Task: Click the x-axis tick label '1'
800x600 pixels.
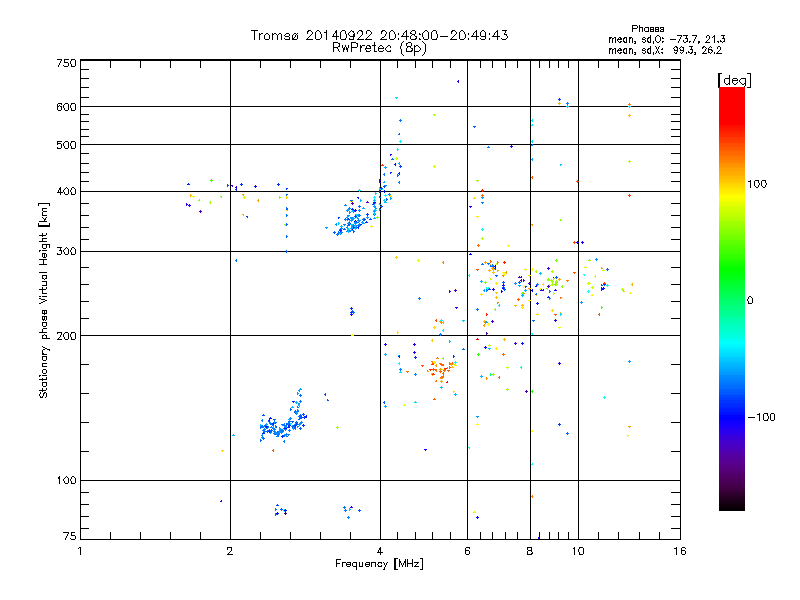Action: [x=80, y=551]
